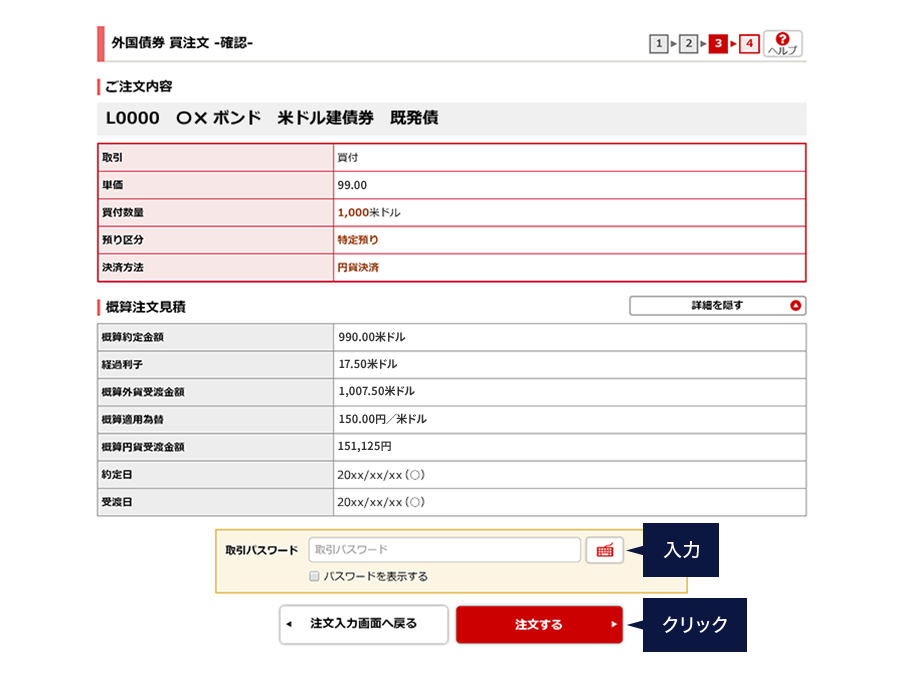Click step 1 indicator

(658, 44)
